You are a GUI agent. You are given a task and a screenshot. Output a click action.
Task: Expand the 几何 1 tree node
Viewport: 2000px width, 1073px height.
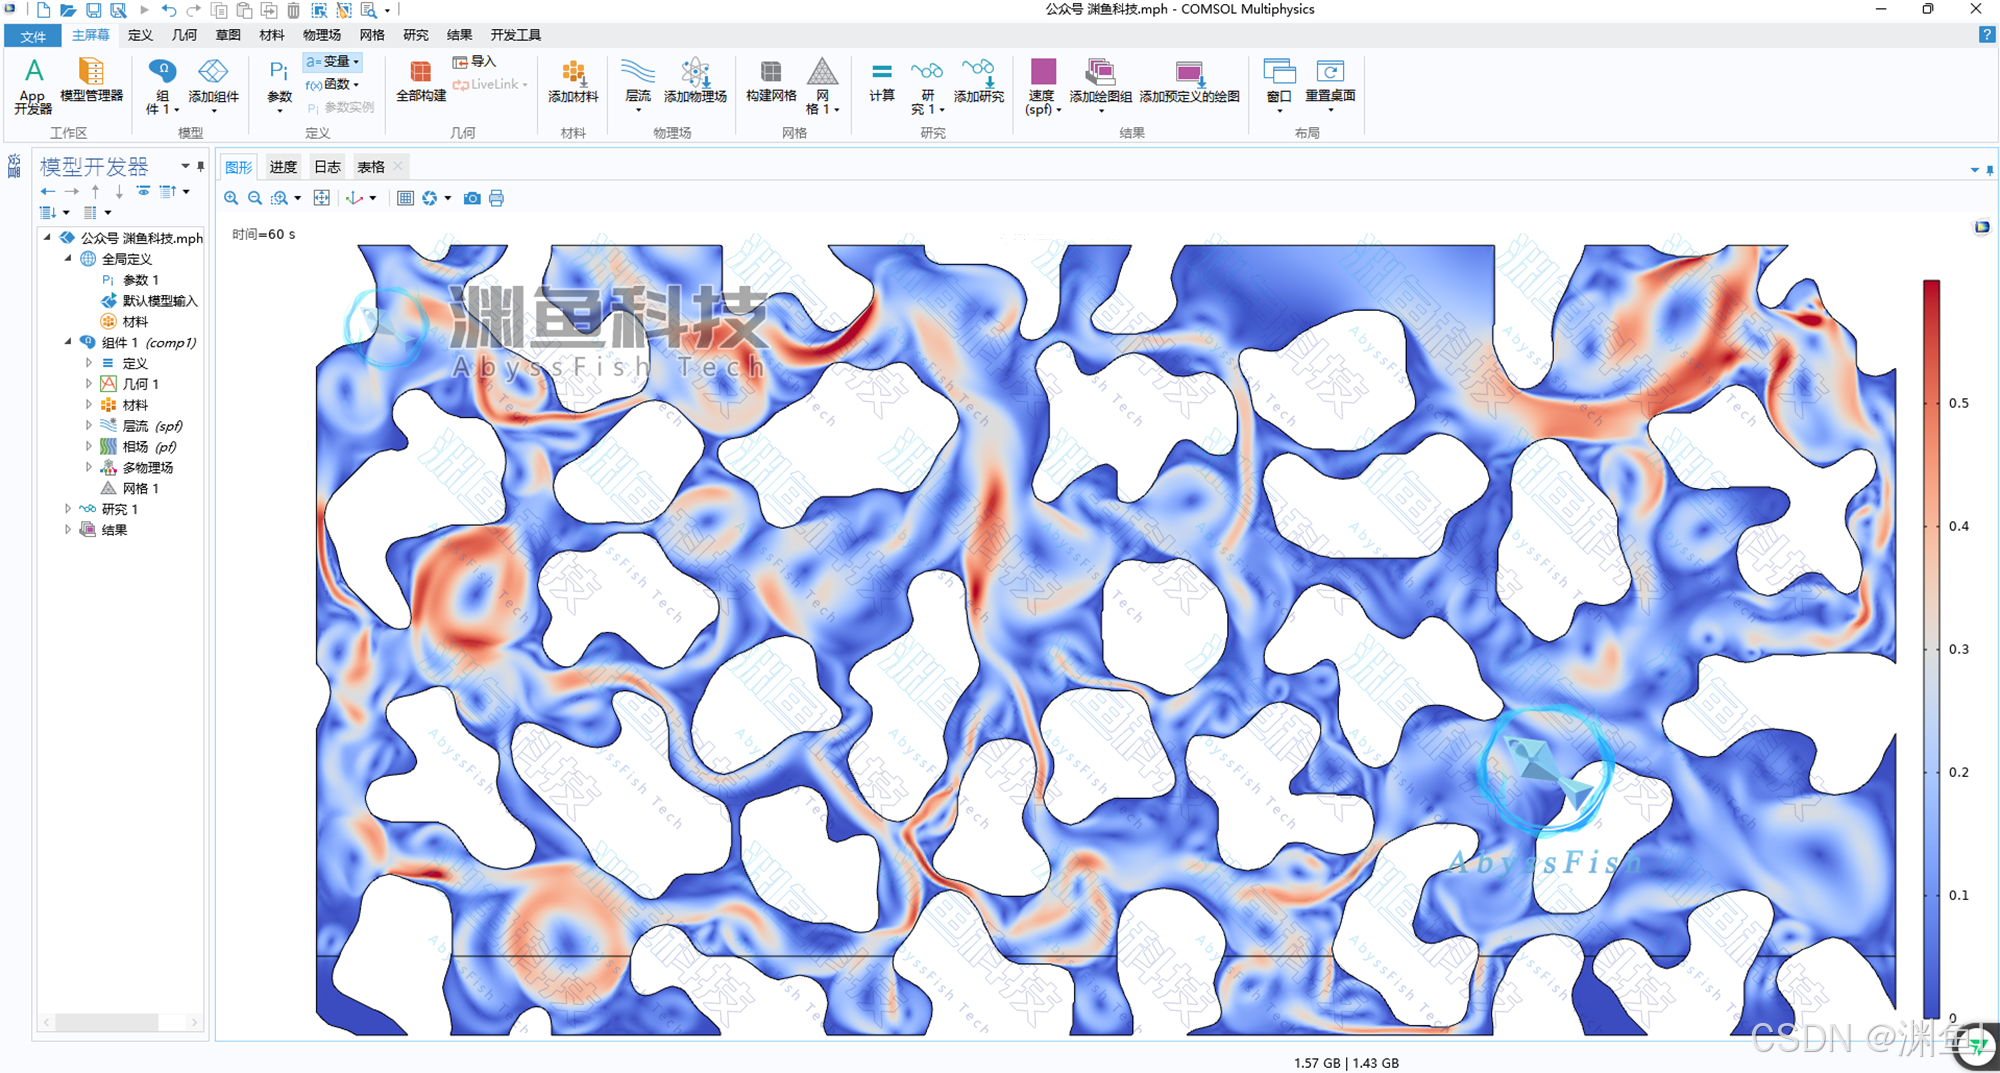pos(89,384)
